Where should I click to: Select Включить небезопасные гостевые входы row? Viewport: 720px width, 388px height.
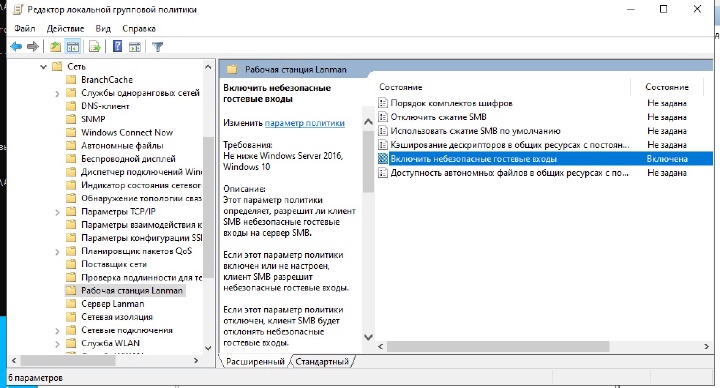click(545, 159)
